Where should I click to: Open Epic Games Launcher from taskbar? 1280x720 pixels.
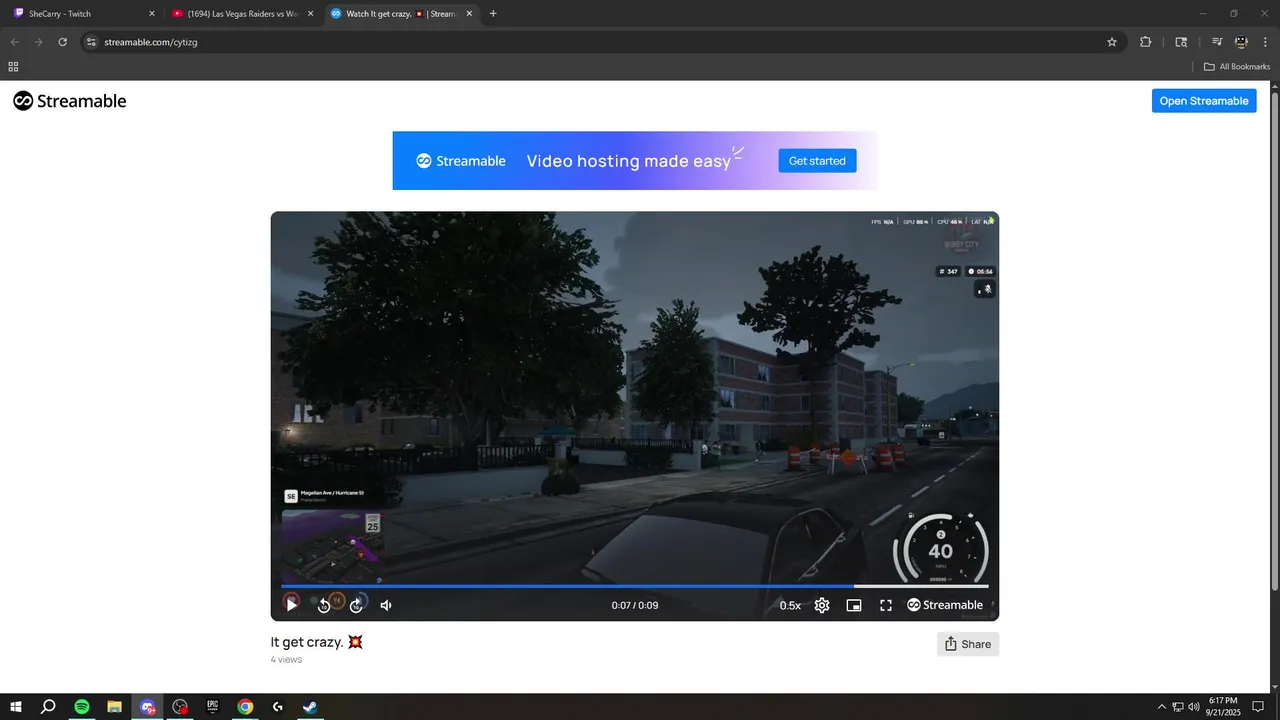point(212,707)
